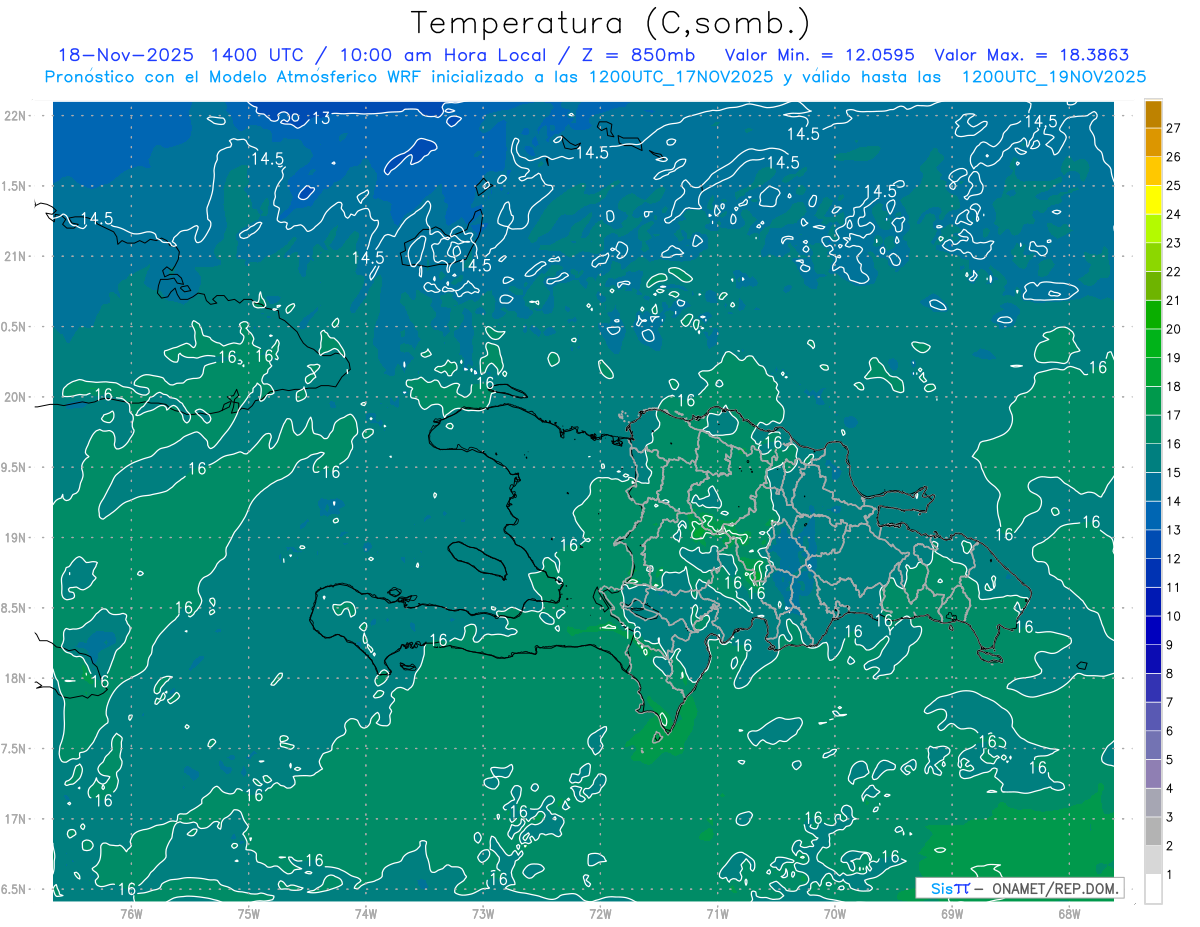Click the '19N' latitude axis label

(15, 538)
